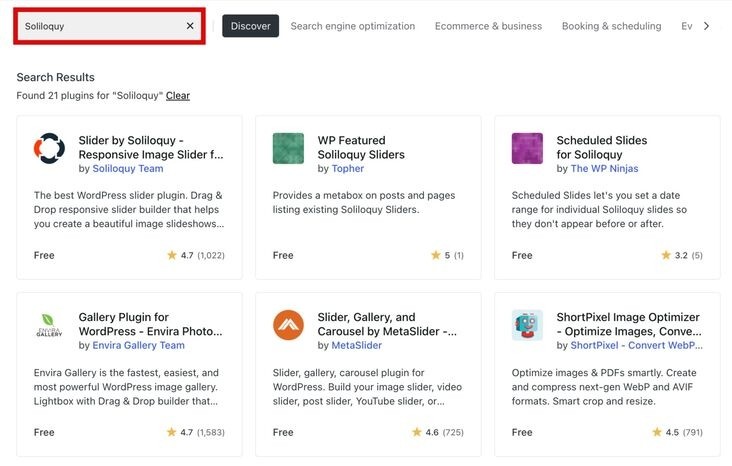Click the 4.6 (725) star rating

(438, 432)
